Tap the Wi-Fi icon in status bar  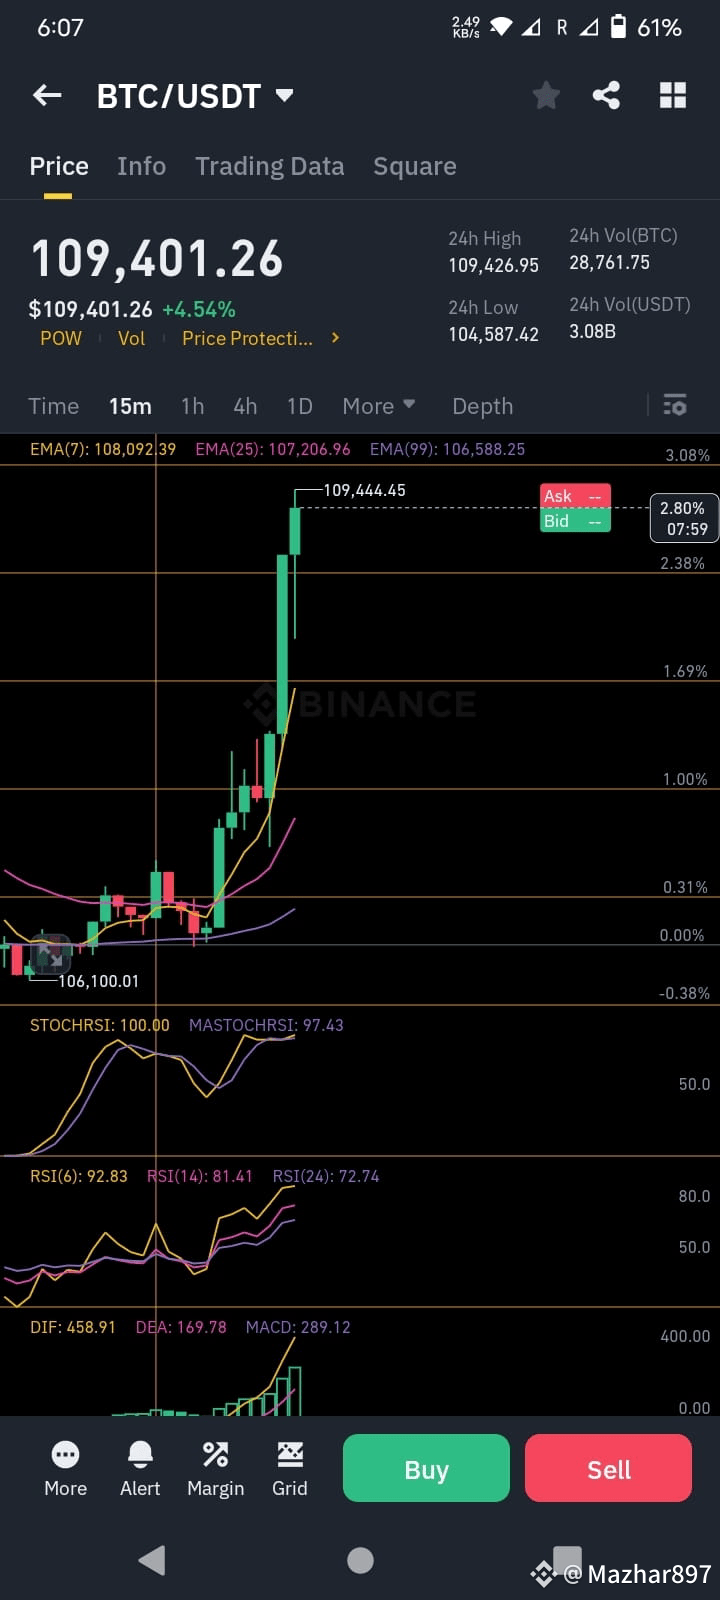tap(501, 27)
